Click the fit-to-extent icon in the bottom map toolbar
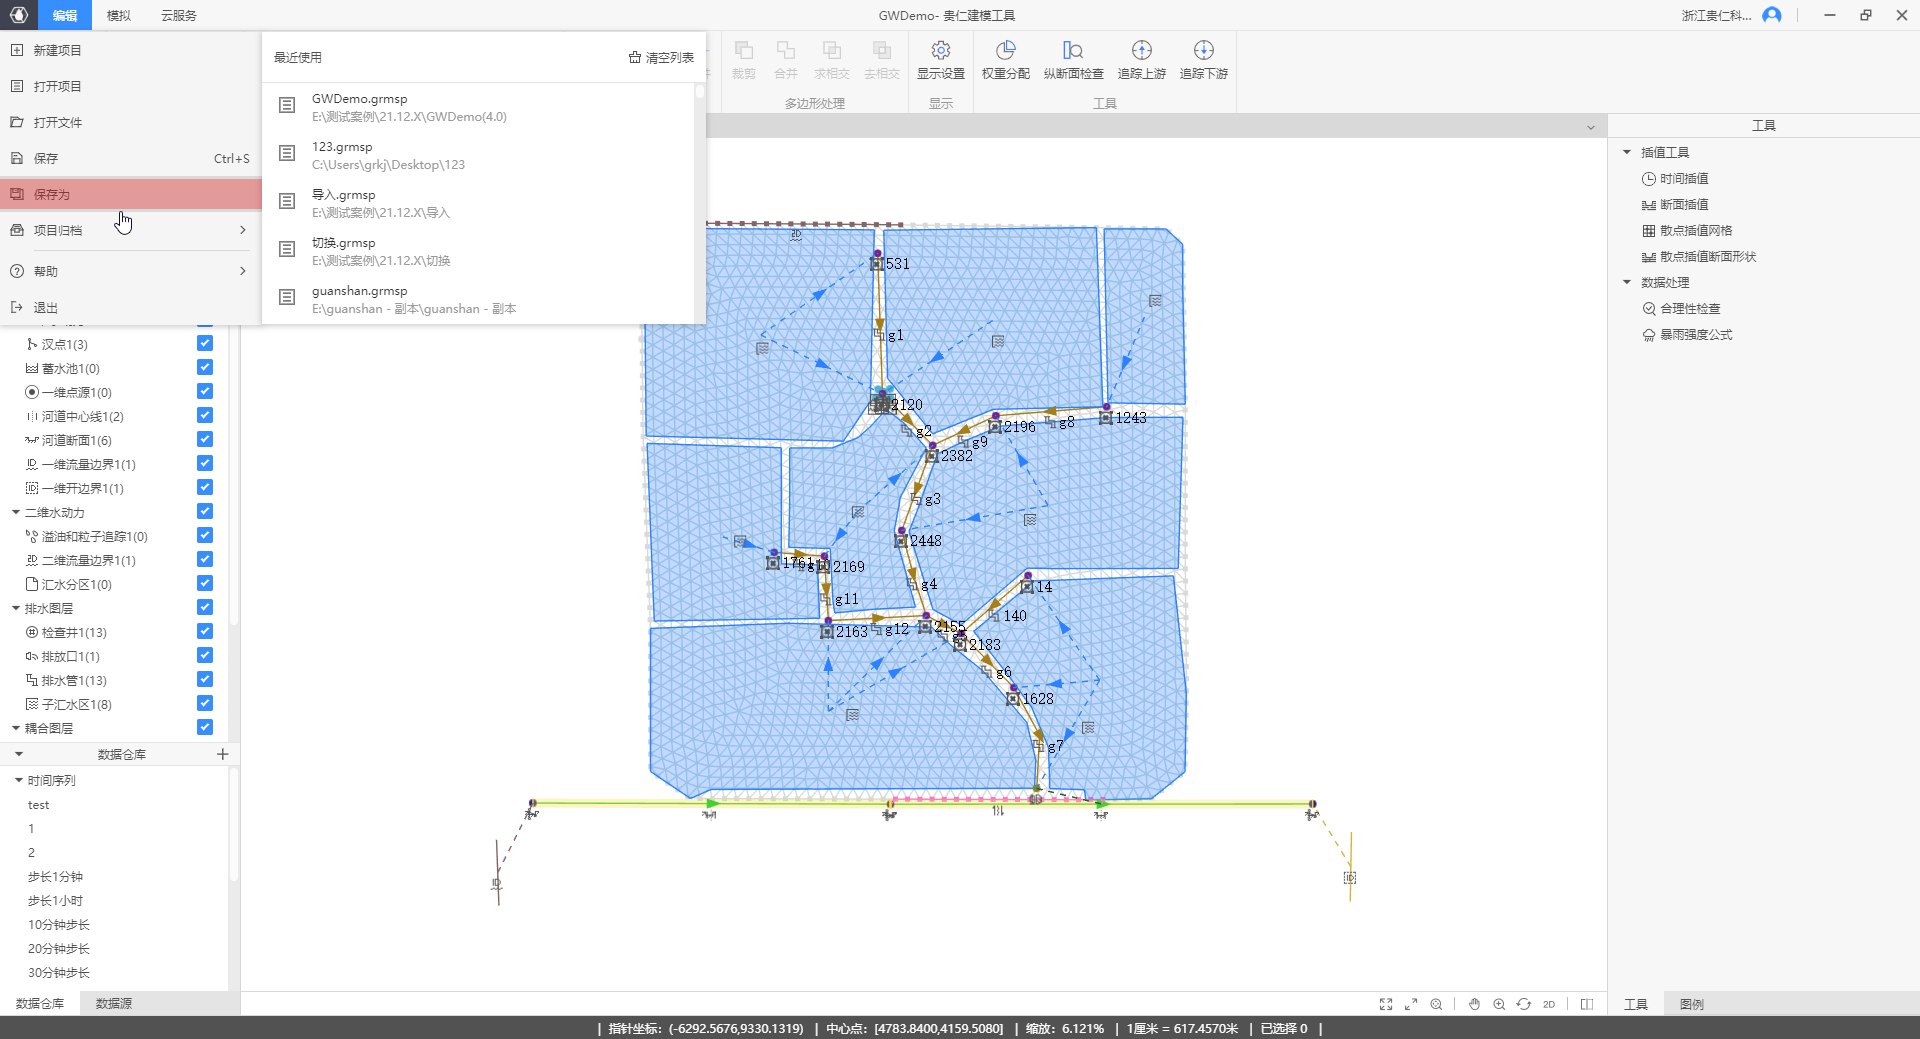 coord(1386,1004)
